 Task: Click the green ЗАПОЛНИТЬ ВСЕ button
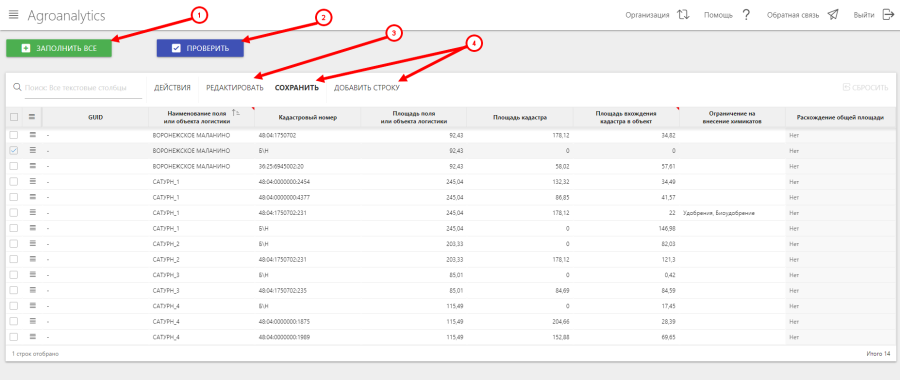pyautogui.click(x=59, y=48)
